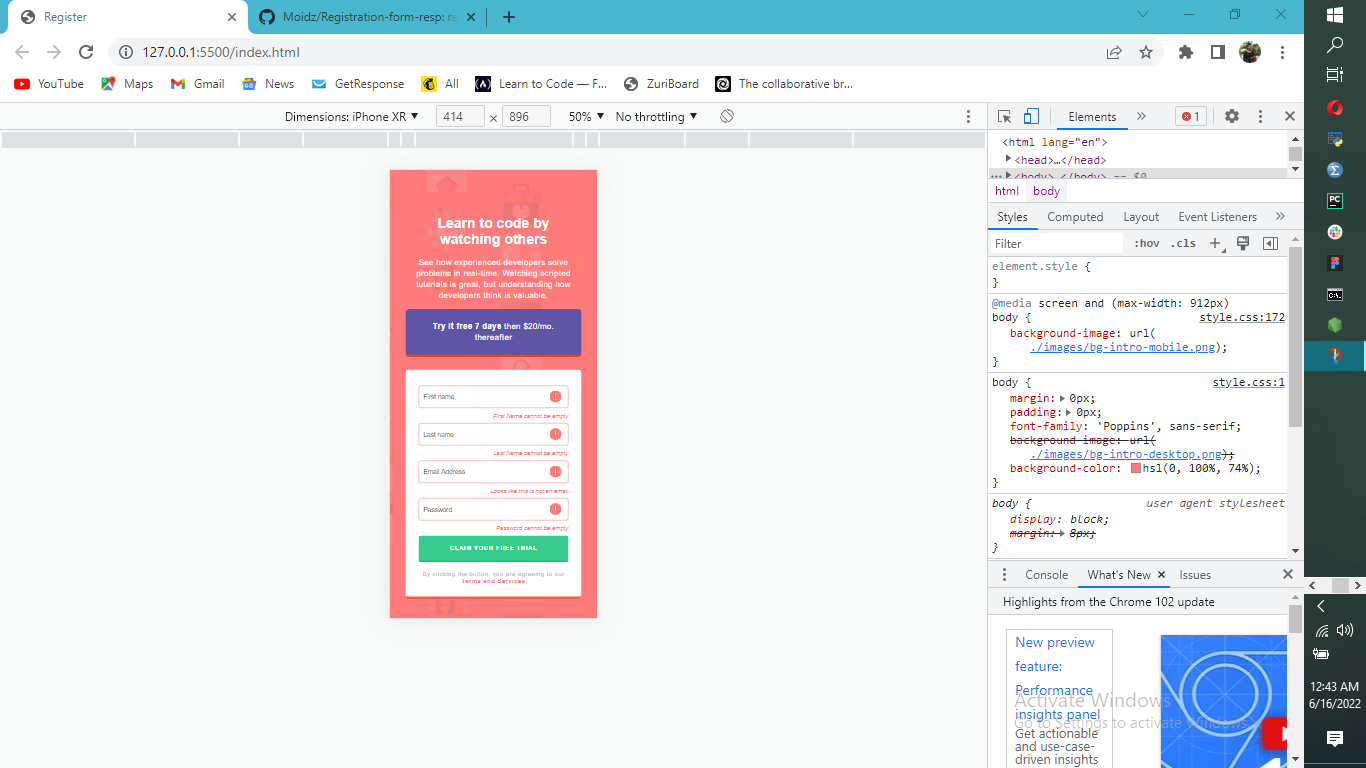Open DevTools settings gear
The width and height of the screenshot is (1366, 768).
pyautogui.click(x=1232, y=117)
